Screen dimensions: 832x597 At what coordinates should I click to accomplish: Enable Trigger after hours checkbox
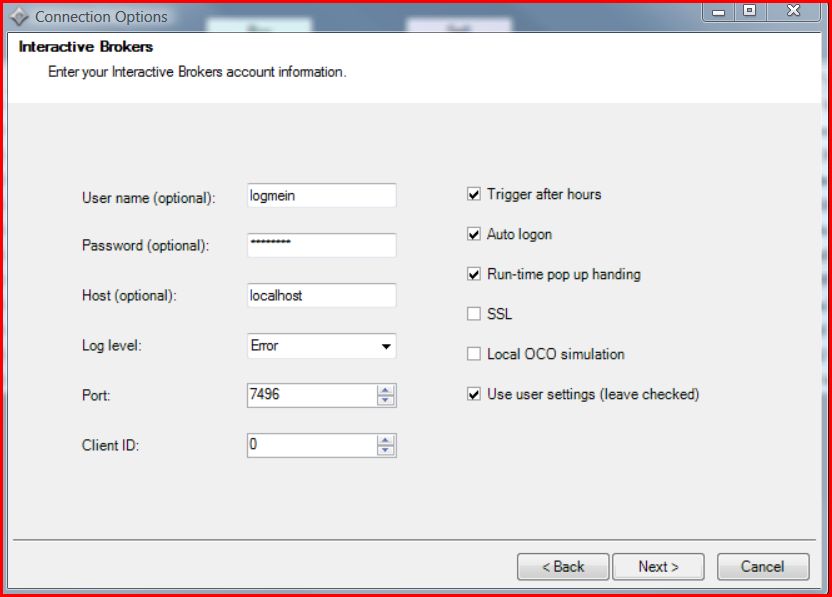[474, 194]
